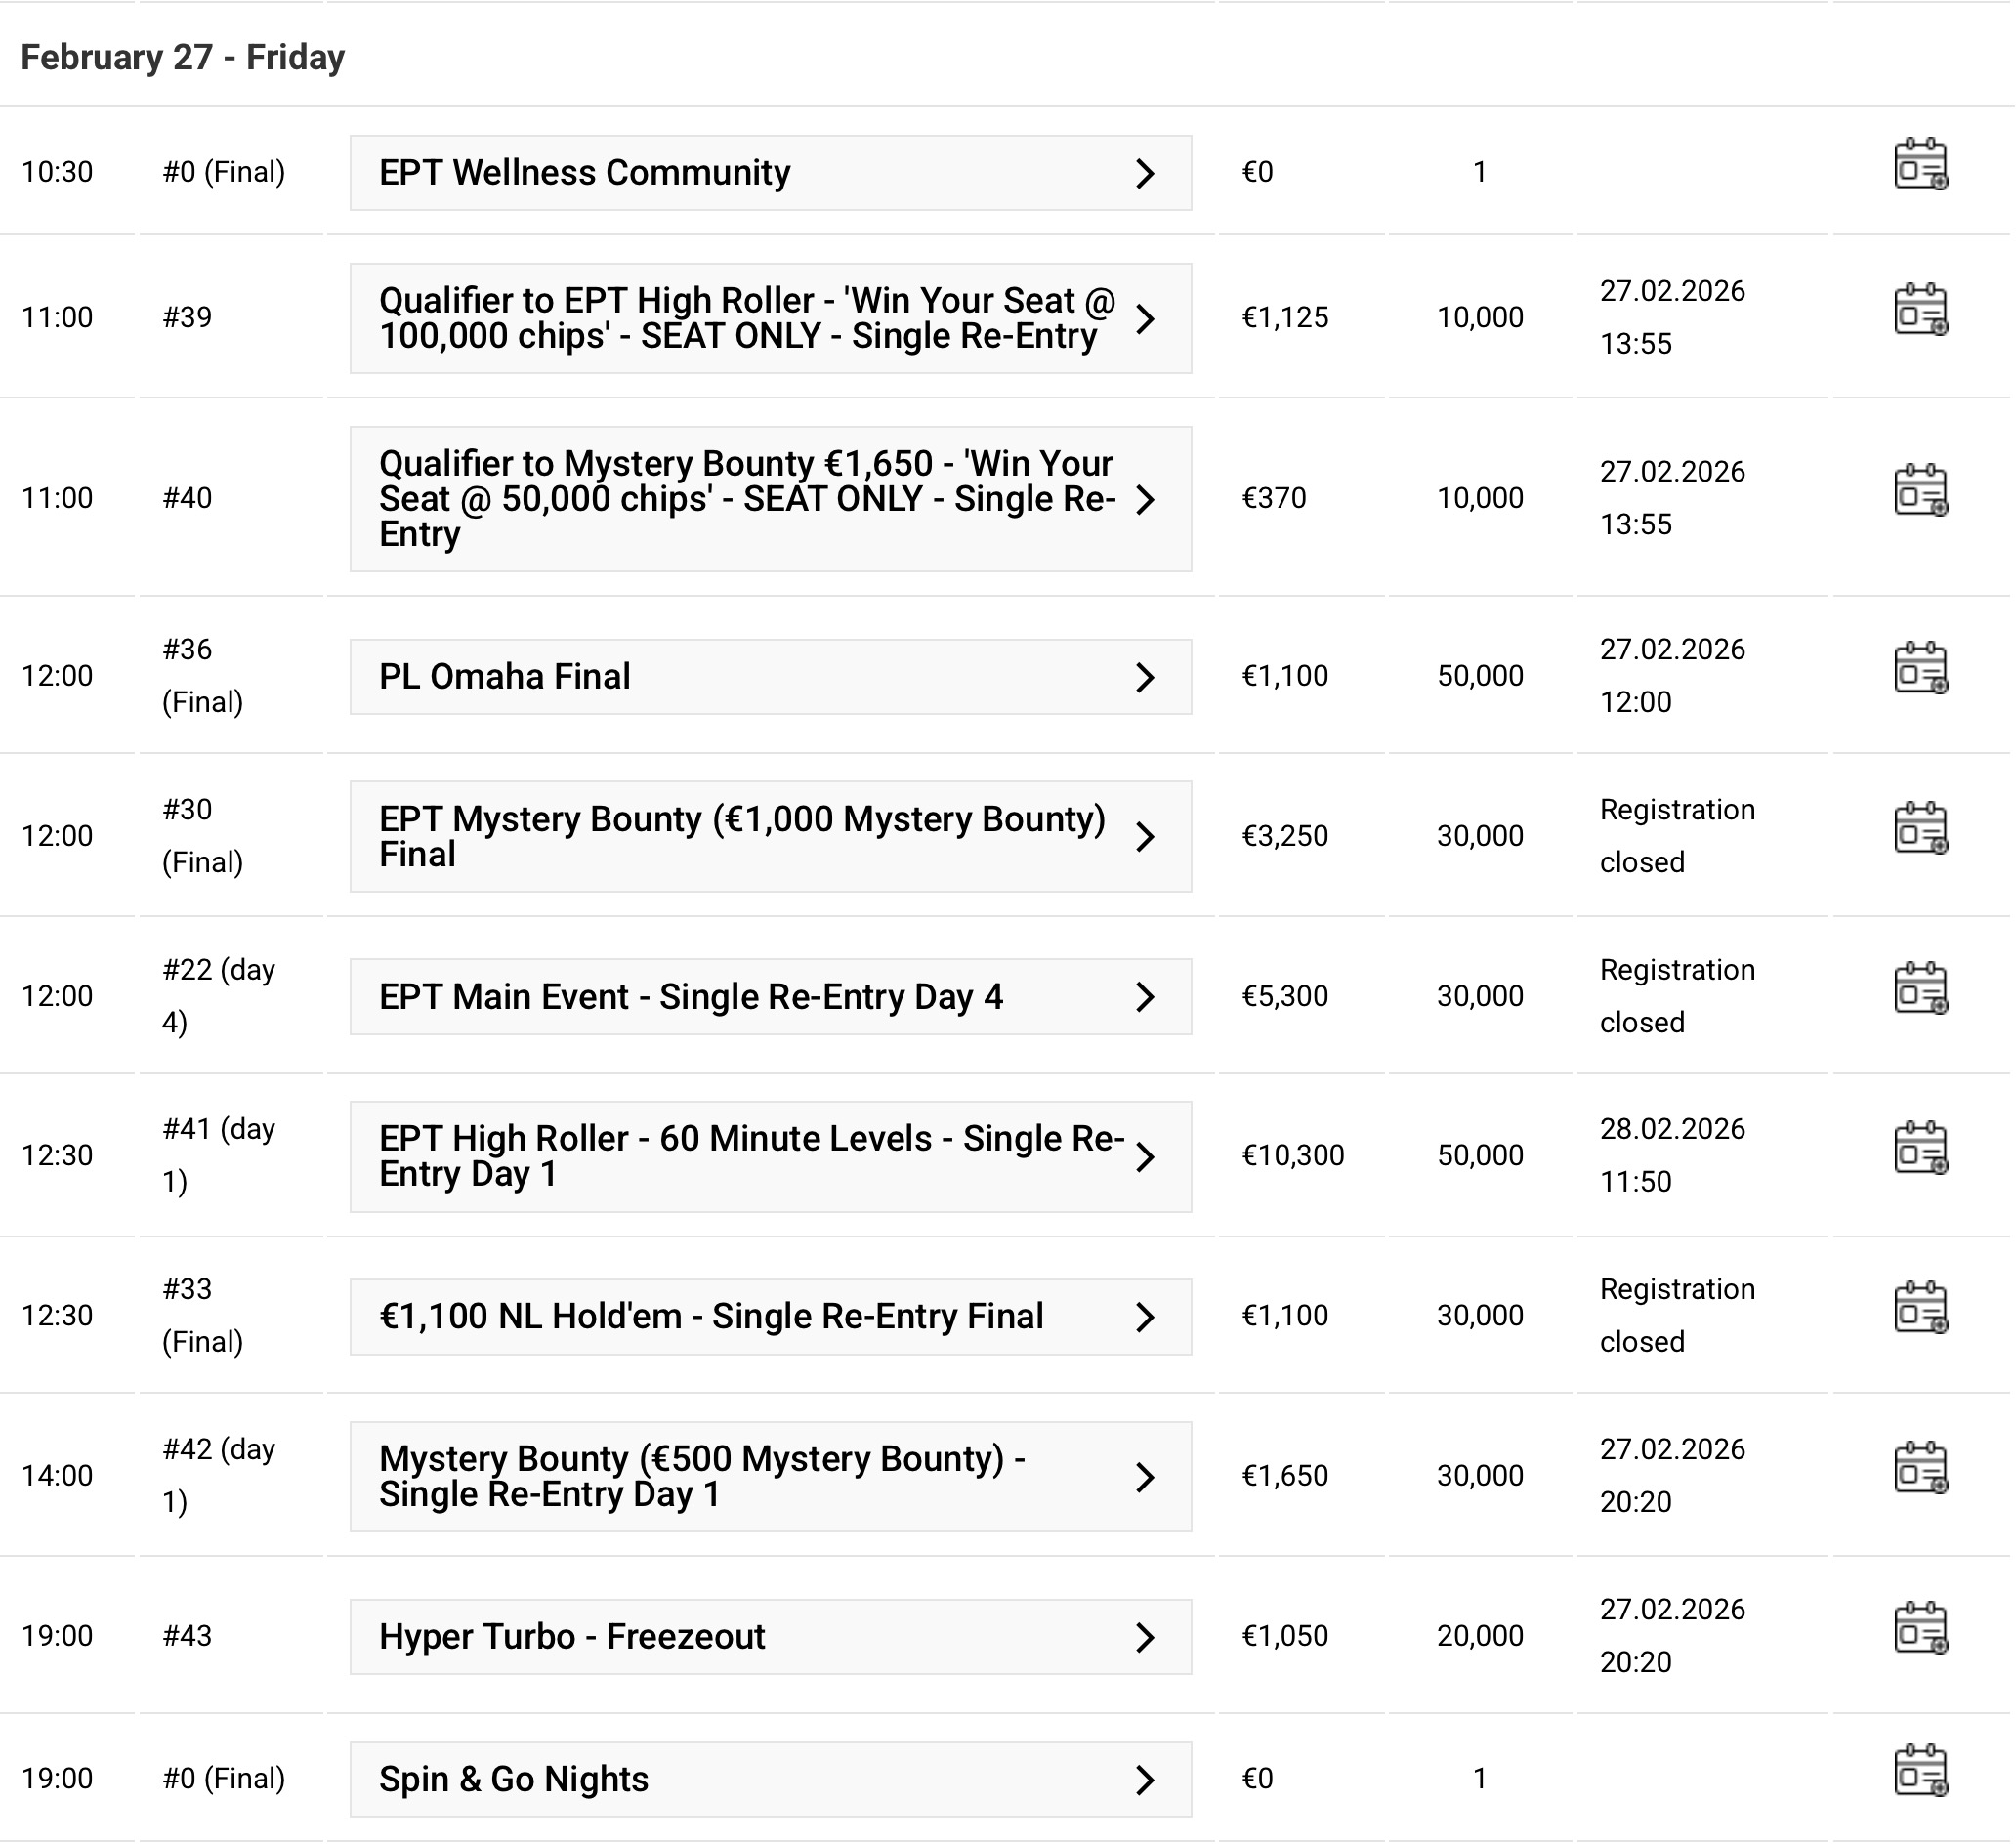The height and width of the screenshot is (1844, 2016).
Task: Add event #42 Mystery Bounty Day 1 to calendar
Action: point(1920,1468)
